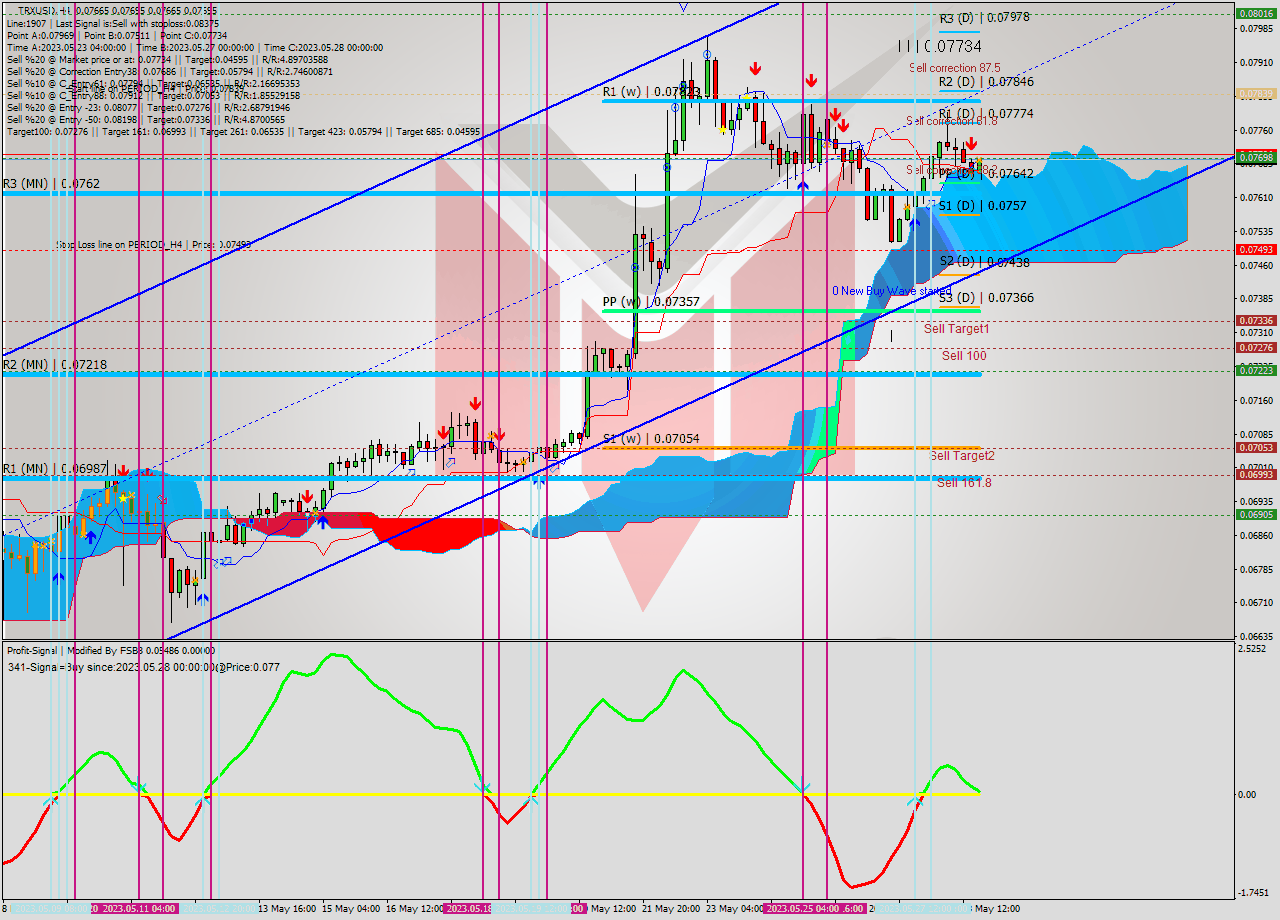The image size is (1280, 920).
Task: Select the red 0.07276 price tag
Action: [x=1255, y=348]
